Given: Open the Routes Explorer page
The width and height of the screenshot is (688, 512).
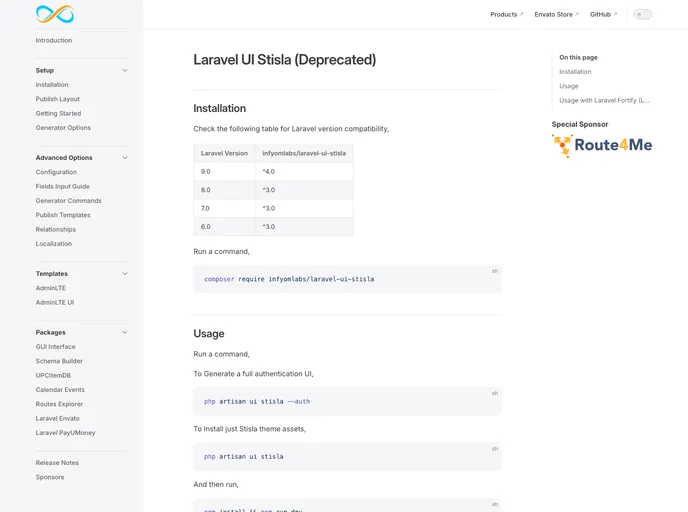Looking at the screenshot, I should pos(59,404).
